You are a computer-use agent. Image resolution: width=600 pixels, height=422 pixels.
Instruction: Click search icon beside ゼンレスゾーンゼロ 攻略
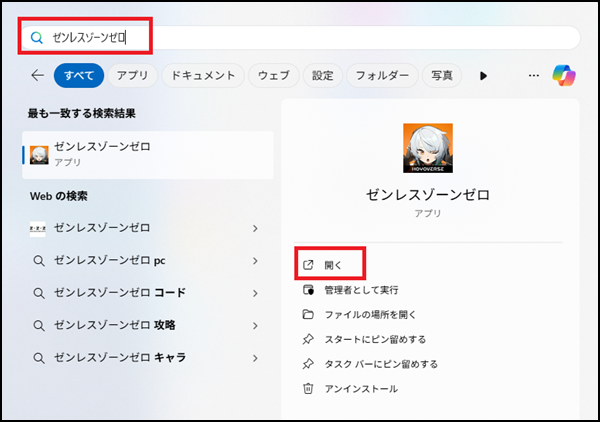coord(39,326)
